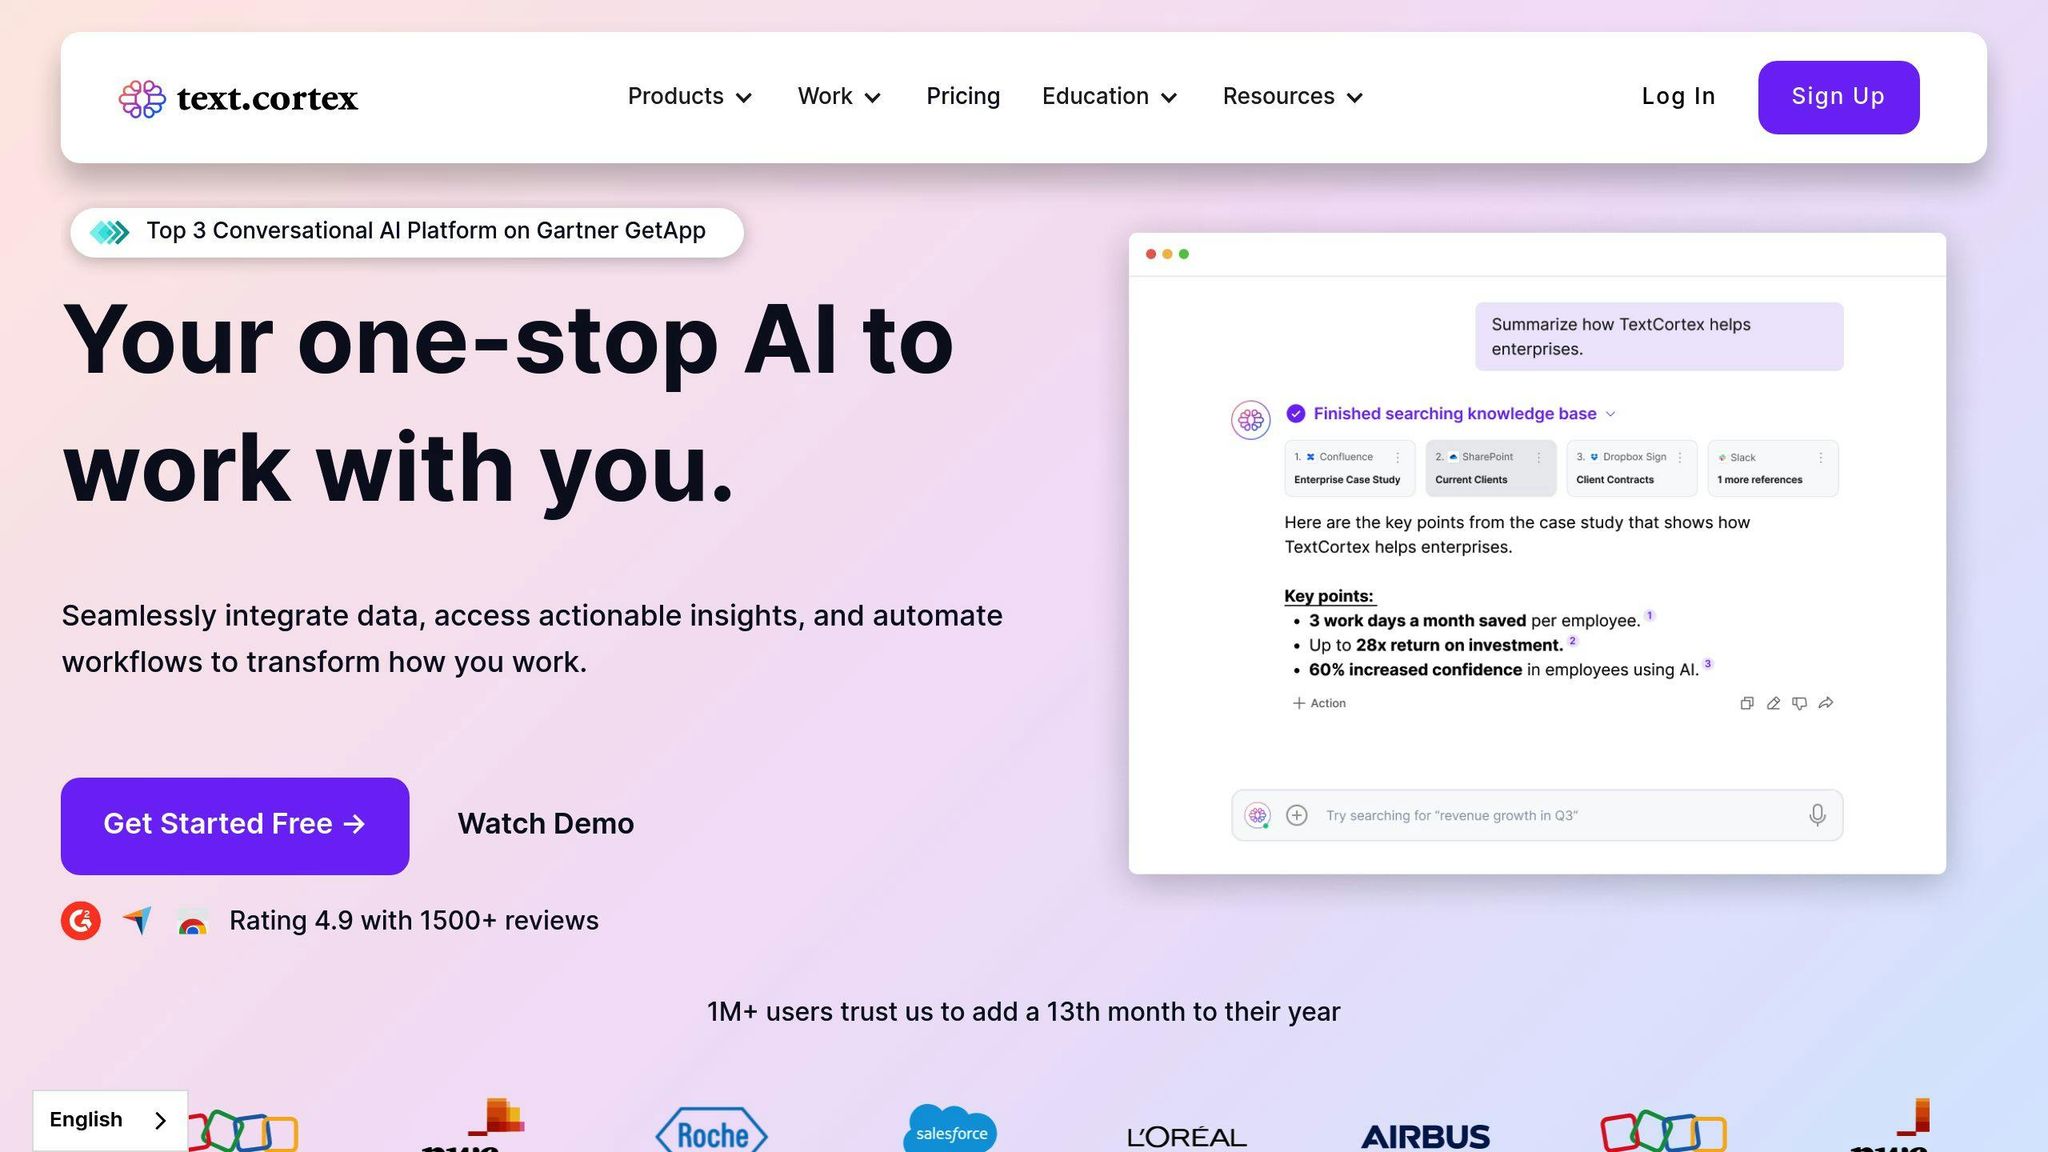The height and width of the screenshot is (1152, 2048).
Task: Open the English language selector
Action: [x=110, y=1120]
